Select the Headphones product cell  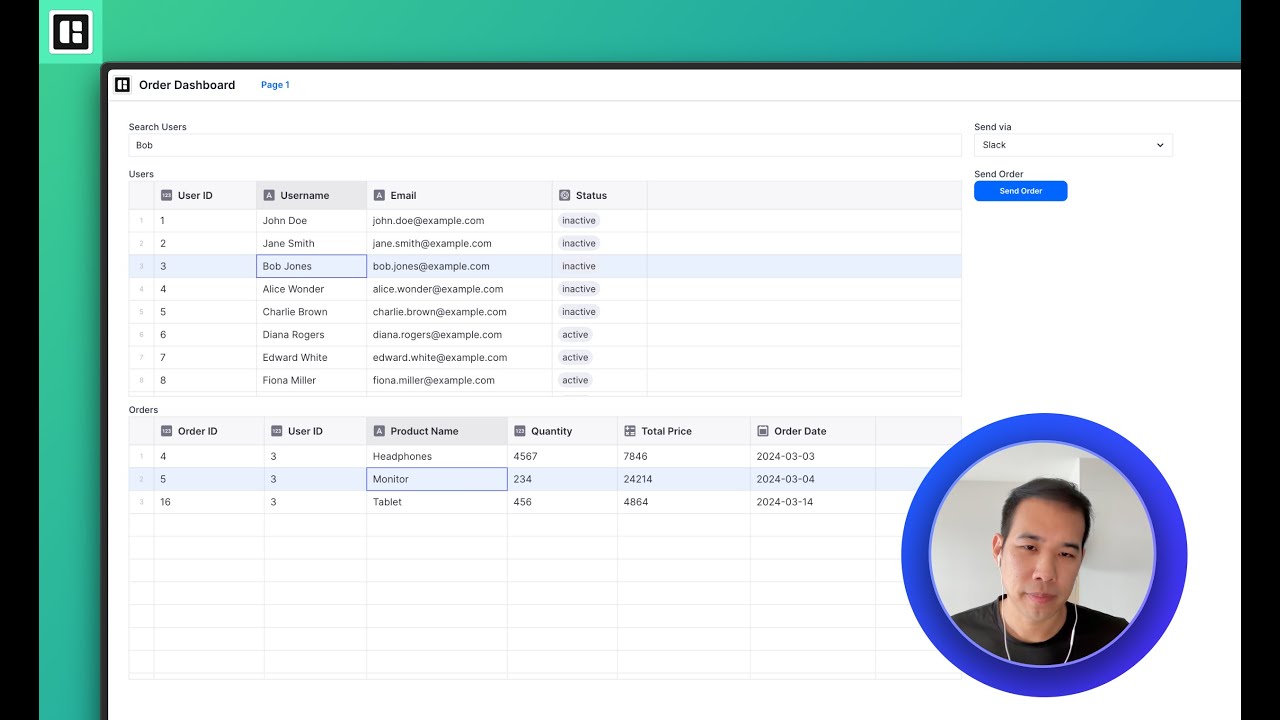coord(436,456)
